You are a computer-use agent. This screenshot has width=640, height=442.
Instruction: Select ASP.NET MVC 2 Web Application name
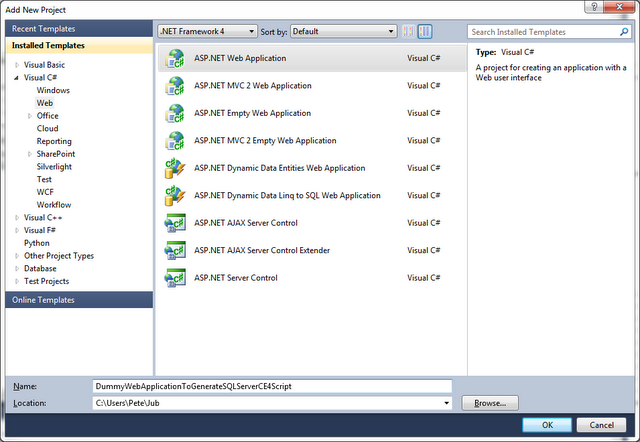point(253,86)
